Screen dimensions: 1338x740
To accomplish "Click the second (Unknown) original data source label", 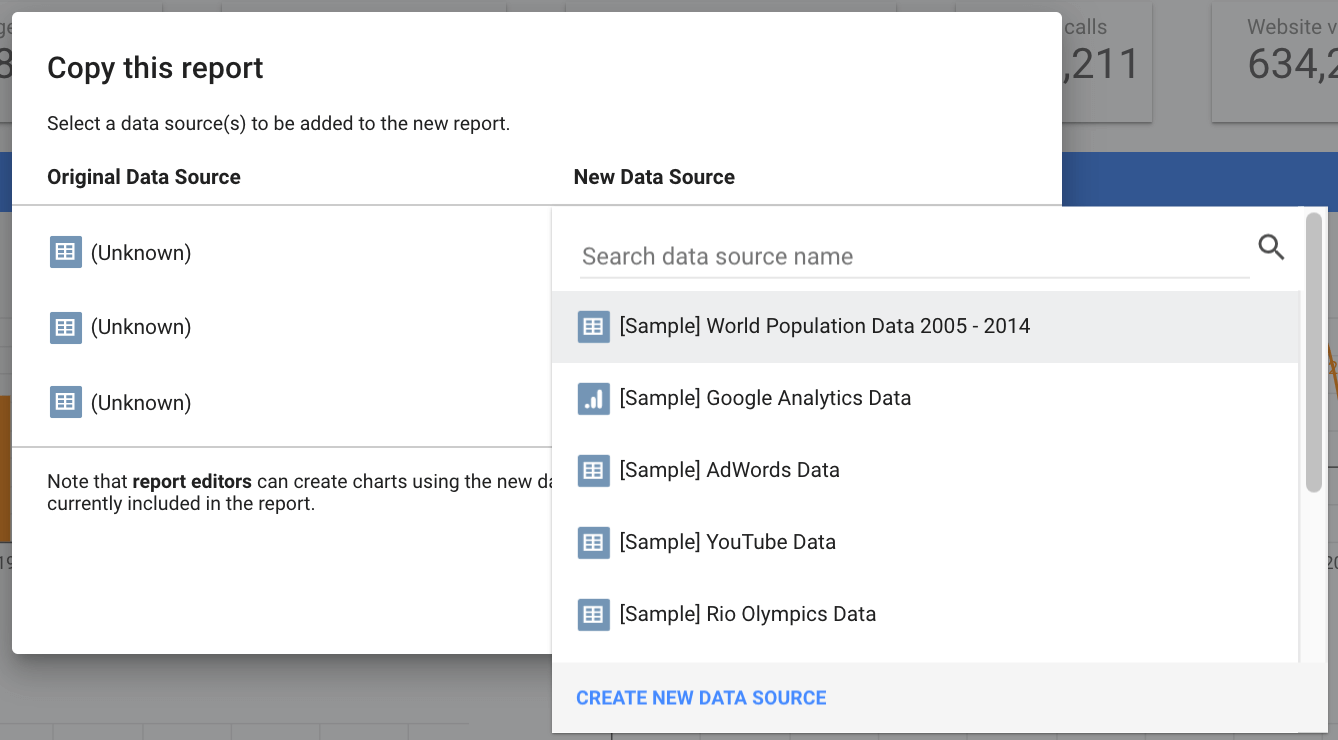I will click(x=140, y=327).
